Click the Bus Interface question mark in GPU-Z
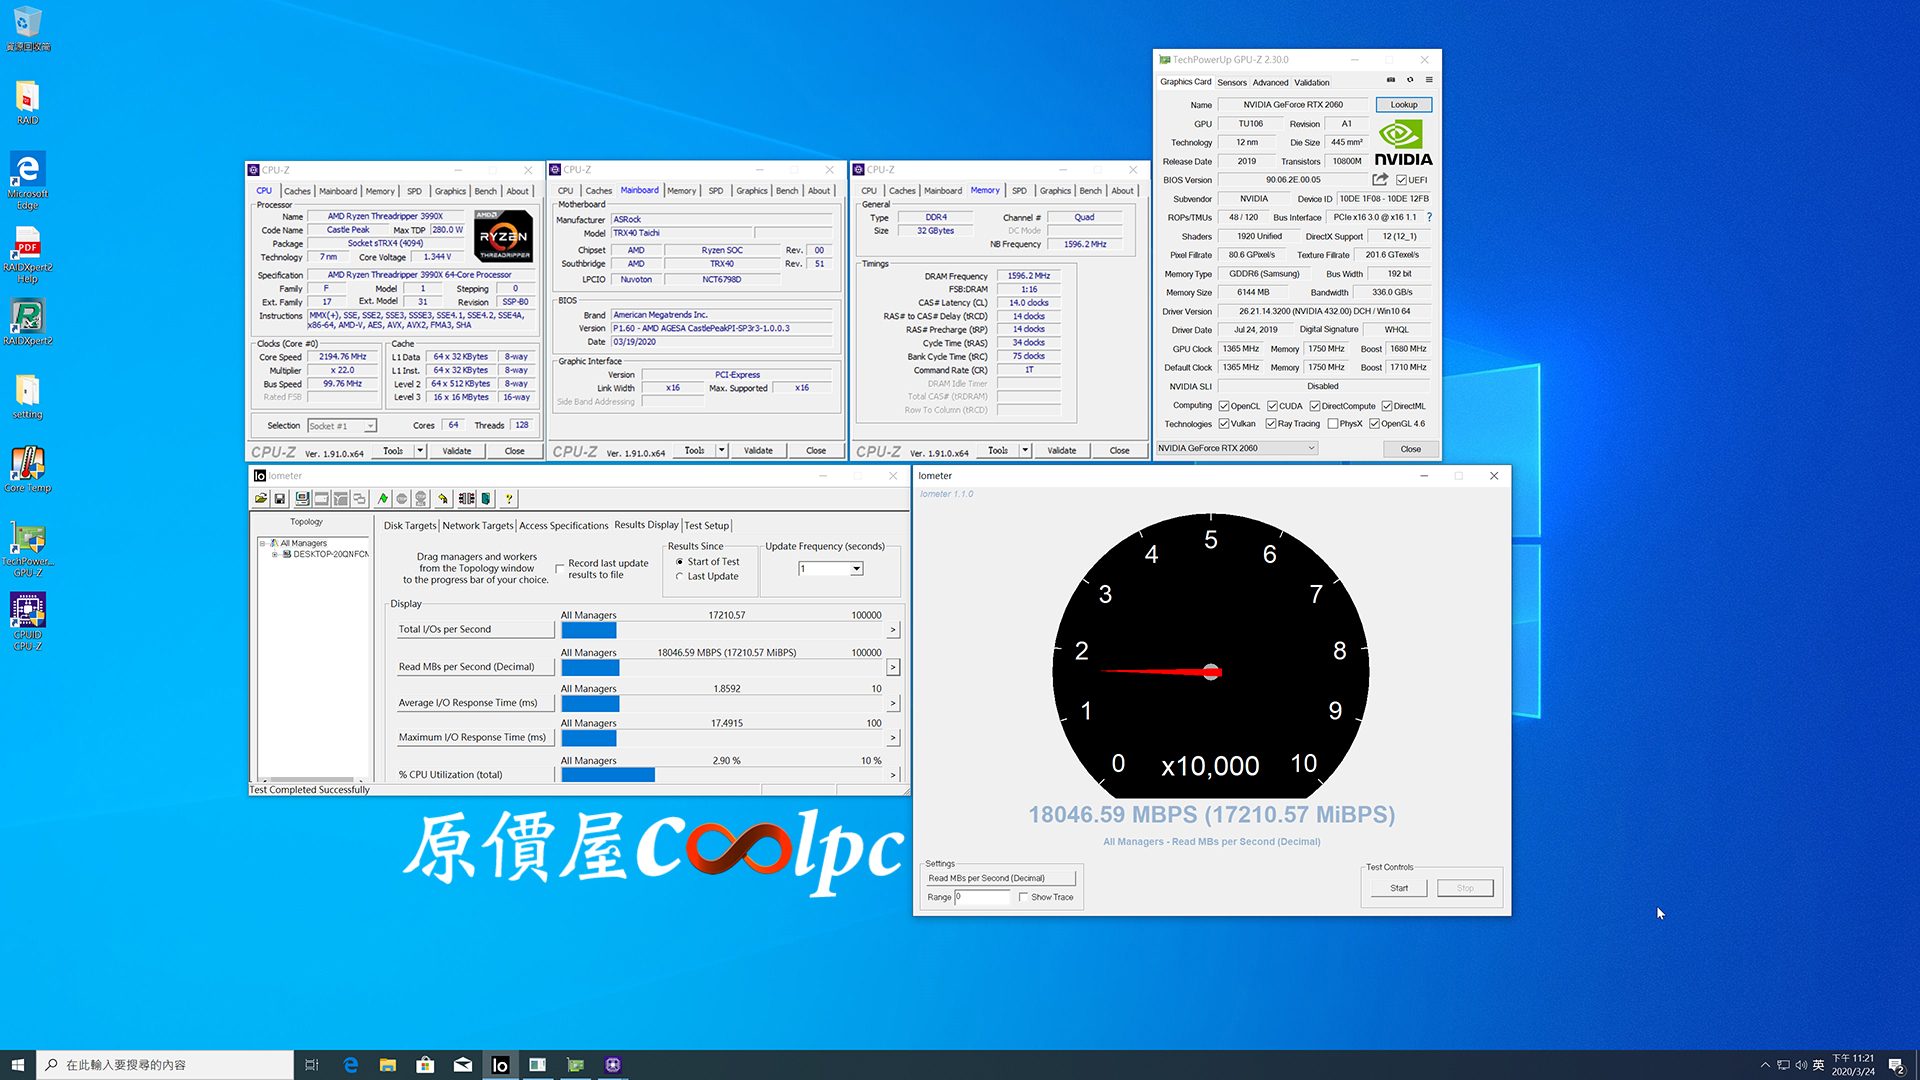This screenshot has width=1920, height=1080. tap(1429, 217)
